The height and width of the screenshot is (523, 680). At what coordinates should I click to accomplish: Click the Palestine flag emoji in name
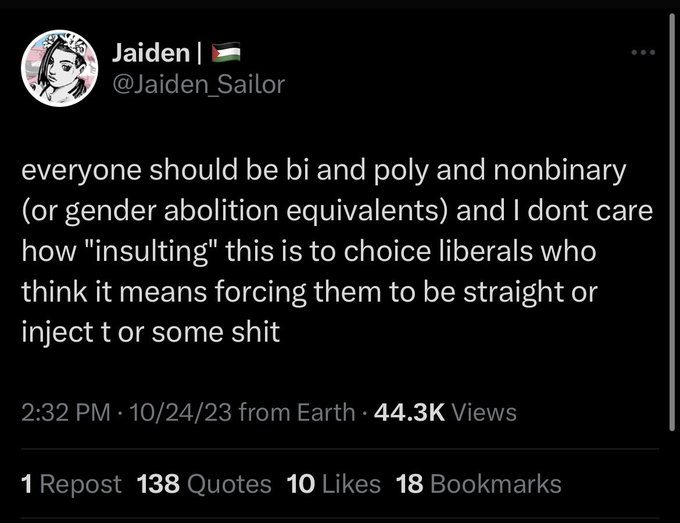[x=226, y=52]
